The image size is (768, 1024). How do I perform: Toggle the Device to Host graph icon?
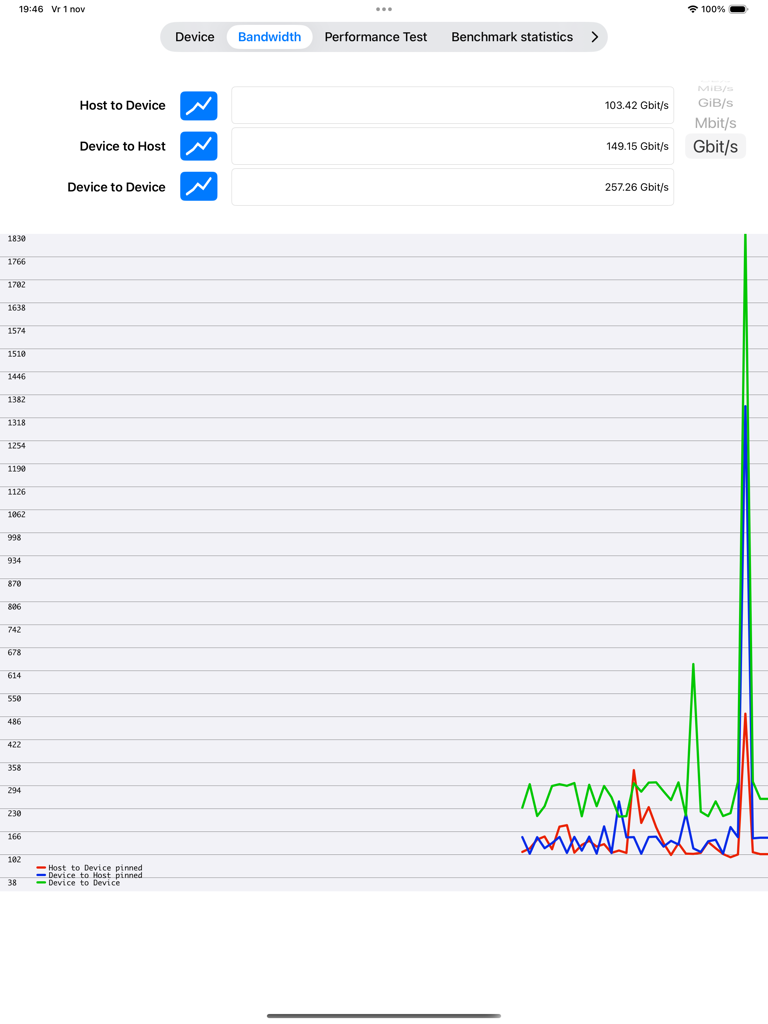point(199,146)
